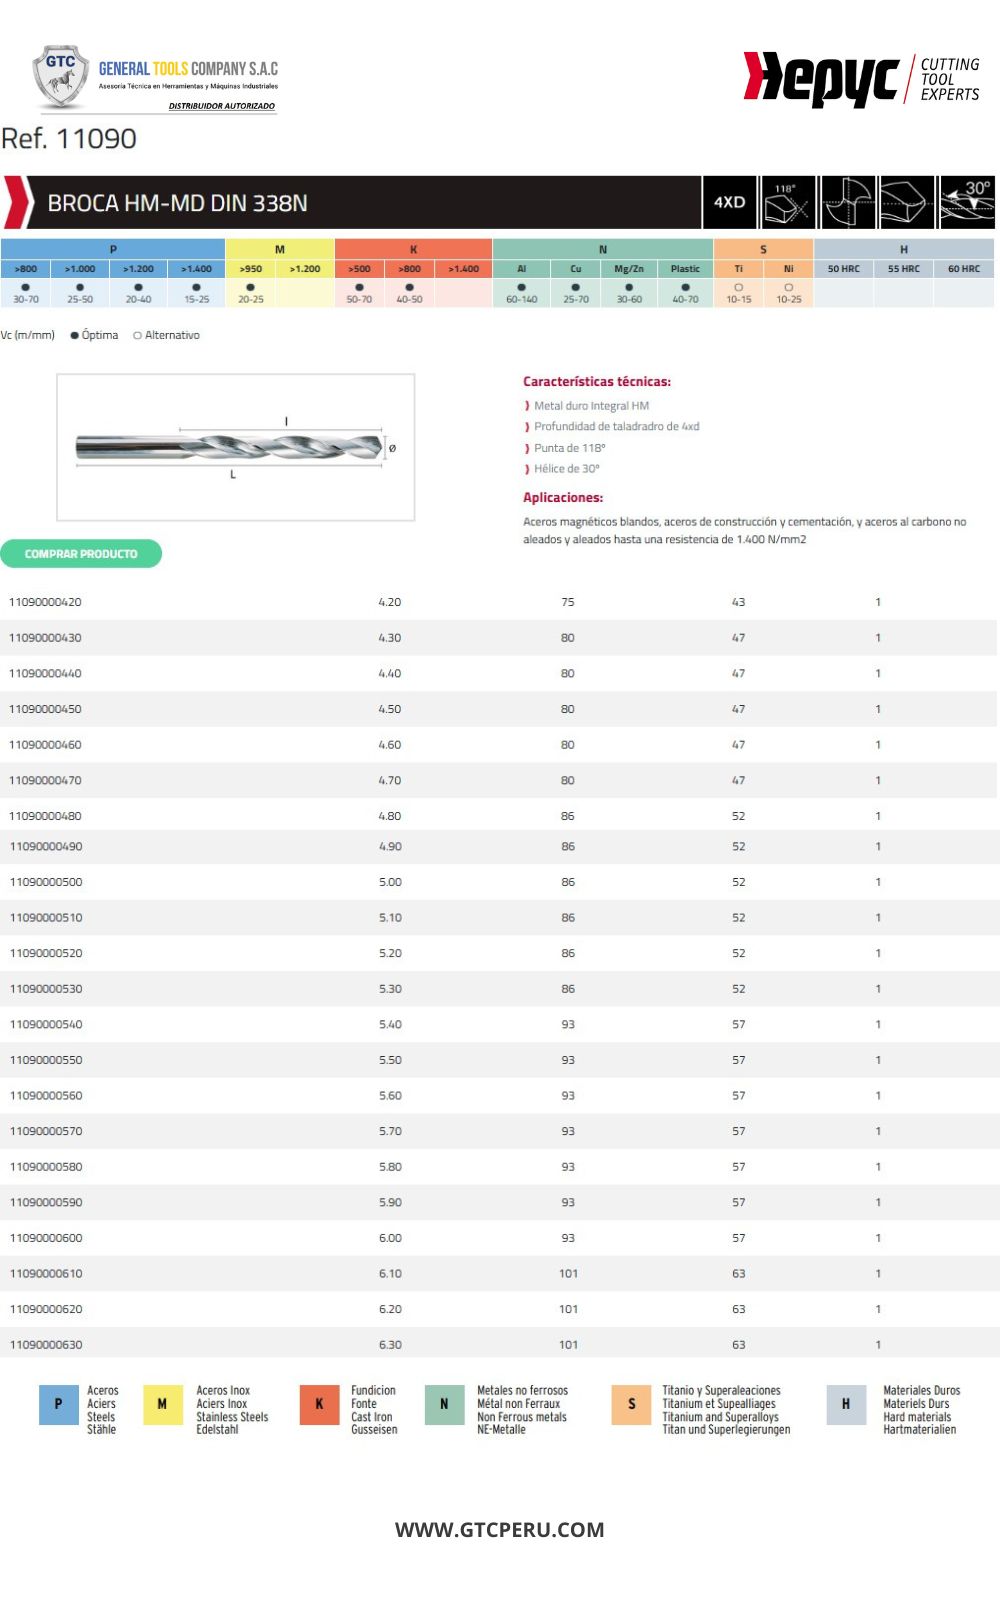Click the 30° helix angle icon
This screenshot has height=1600, width=1000.
point(967,202)
